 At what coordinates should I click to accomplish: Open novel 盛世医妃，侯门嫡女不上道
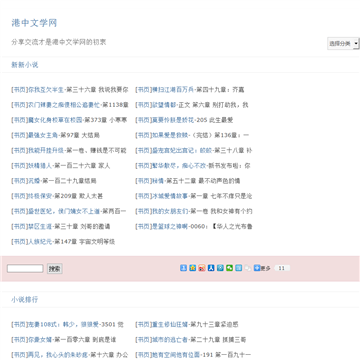point(64,211)
